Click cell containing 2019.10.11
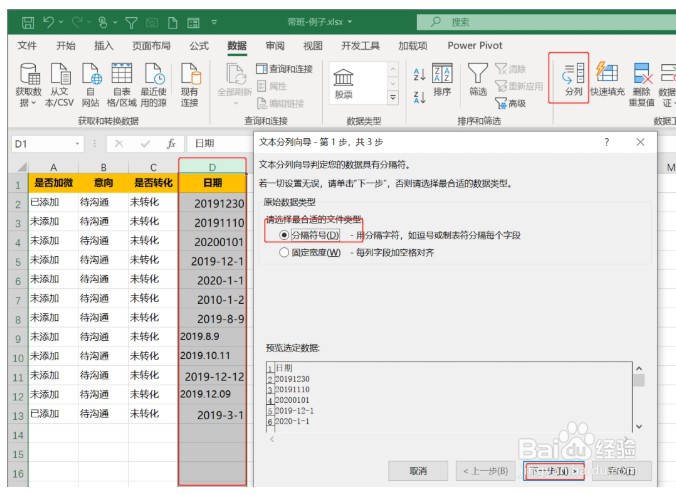 212,356
